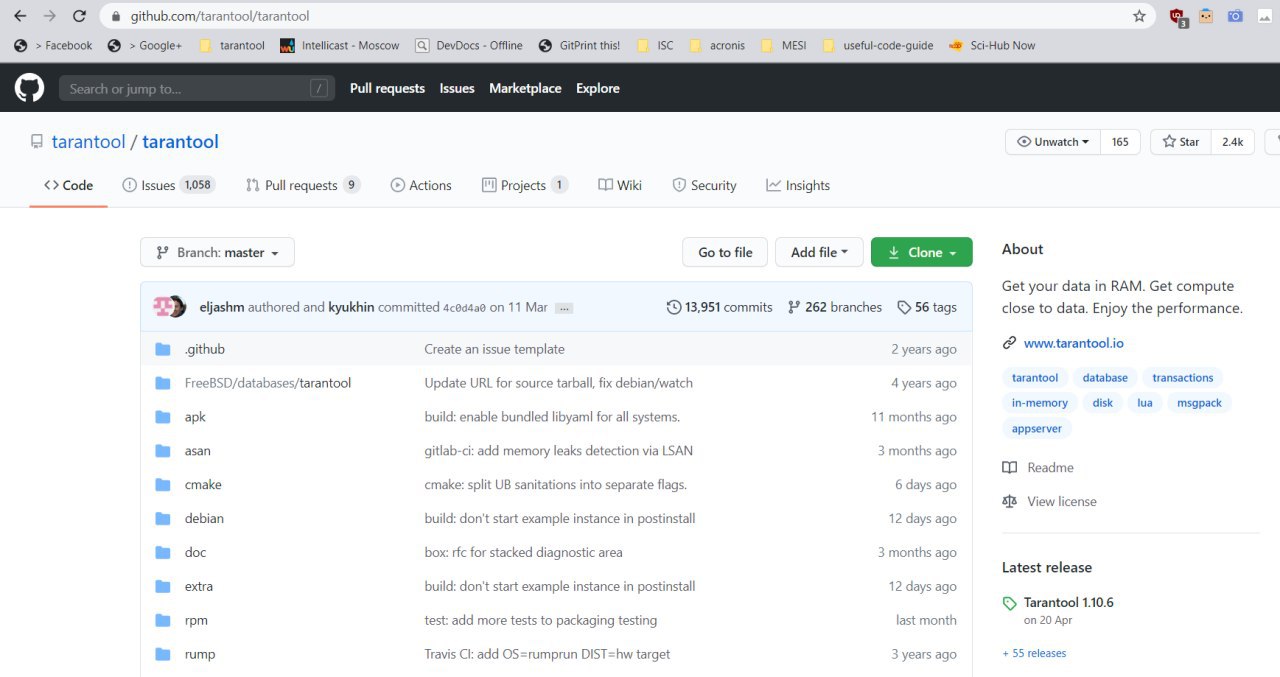Open the DevDocs - Offline bookmark
This screenshot has height=677, width=1280.
[x=469, y=45]
